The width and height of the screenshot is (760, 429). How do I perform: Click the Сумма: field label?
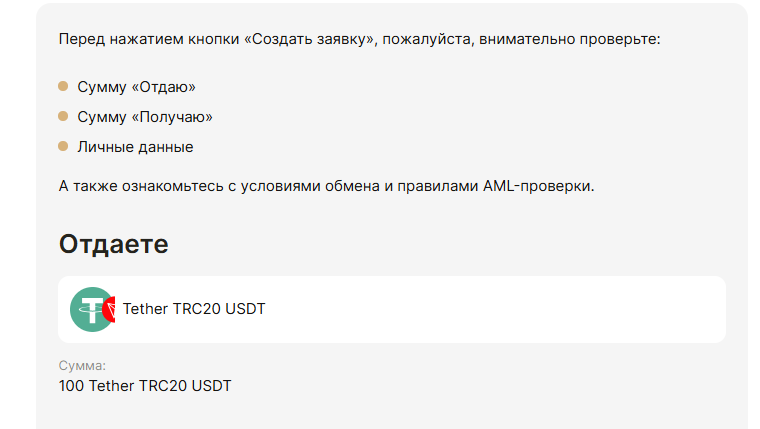tap(82, 366)
